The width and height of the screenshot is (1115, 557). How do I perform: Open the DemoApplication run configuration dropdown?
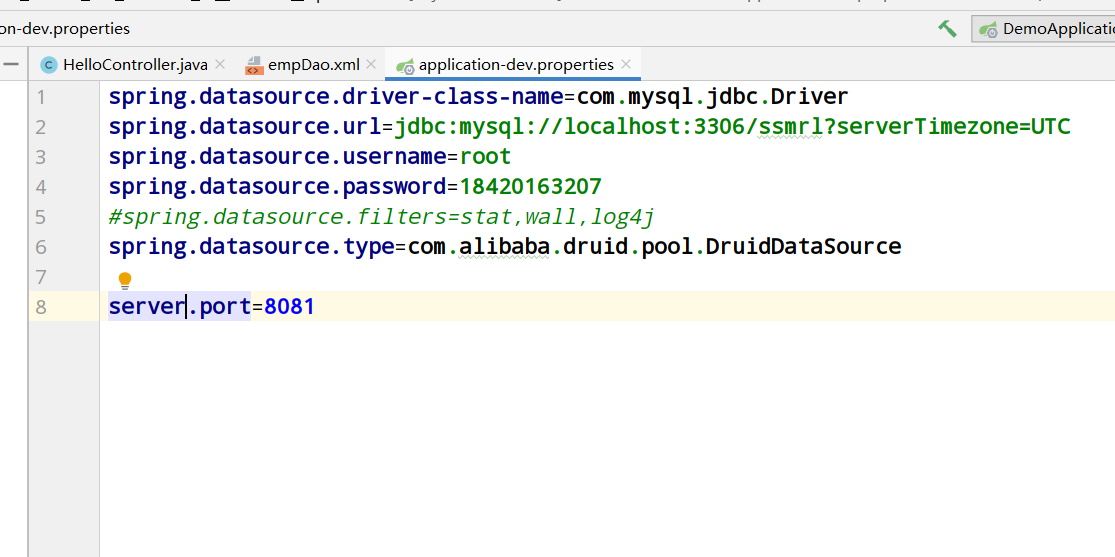pos(1044,29)
